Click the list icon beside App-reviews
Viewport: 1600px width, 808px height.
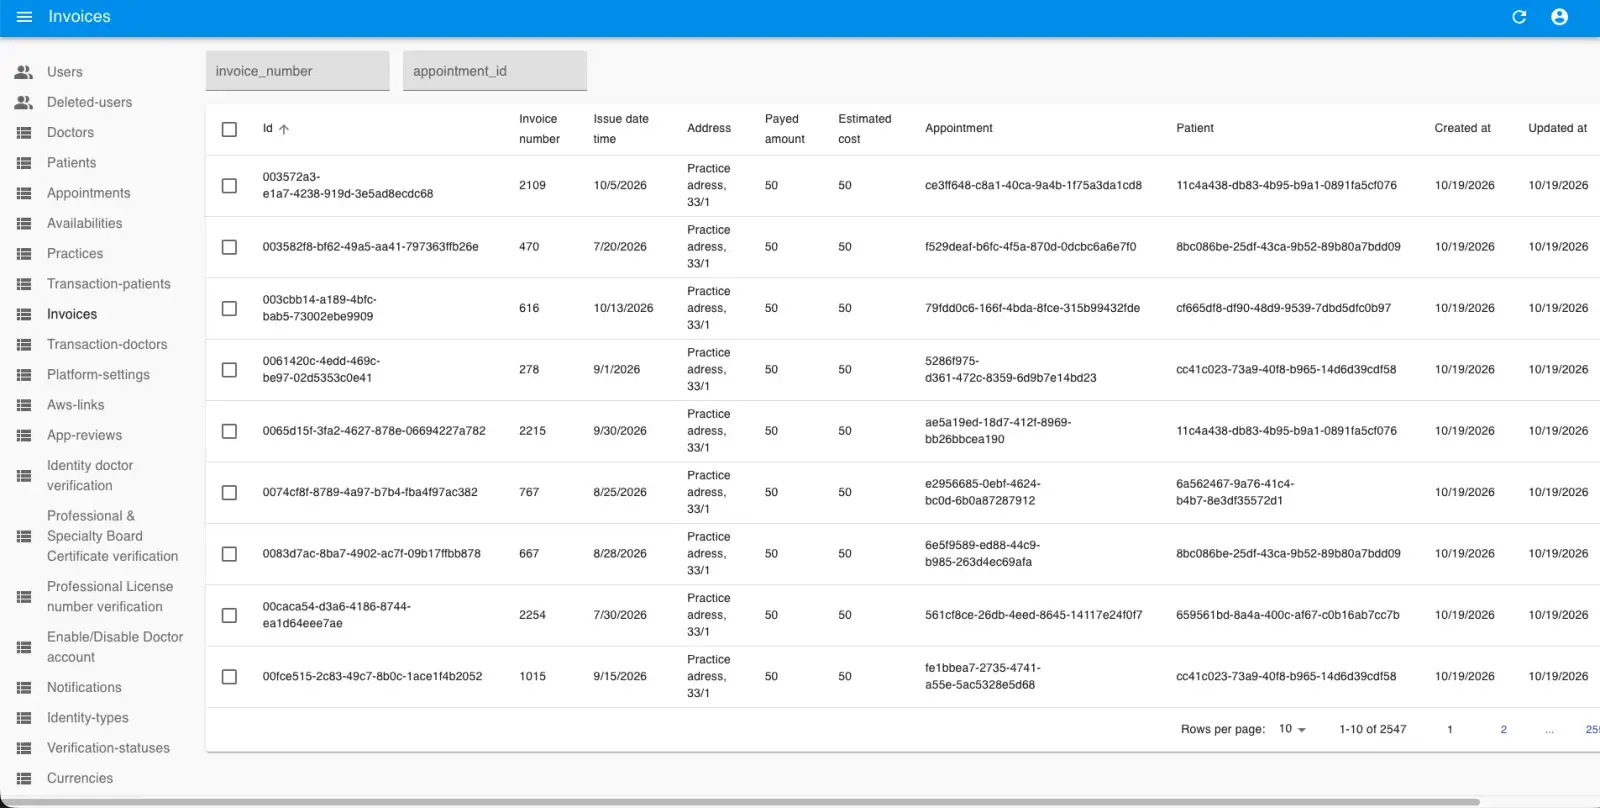(24, 435)
